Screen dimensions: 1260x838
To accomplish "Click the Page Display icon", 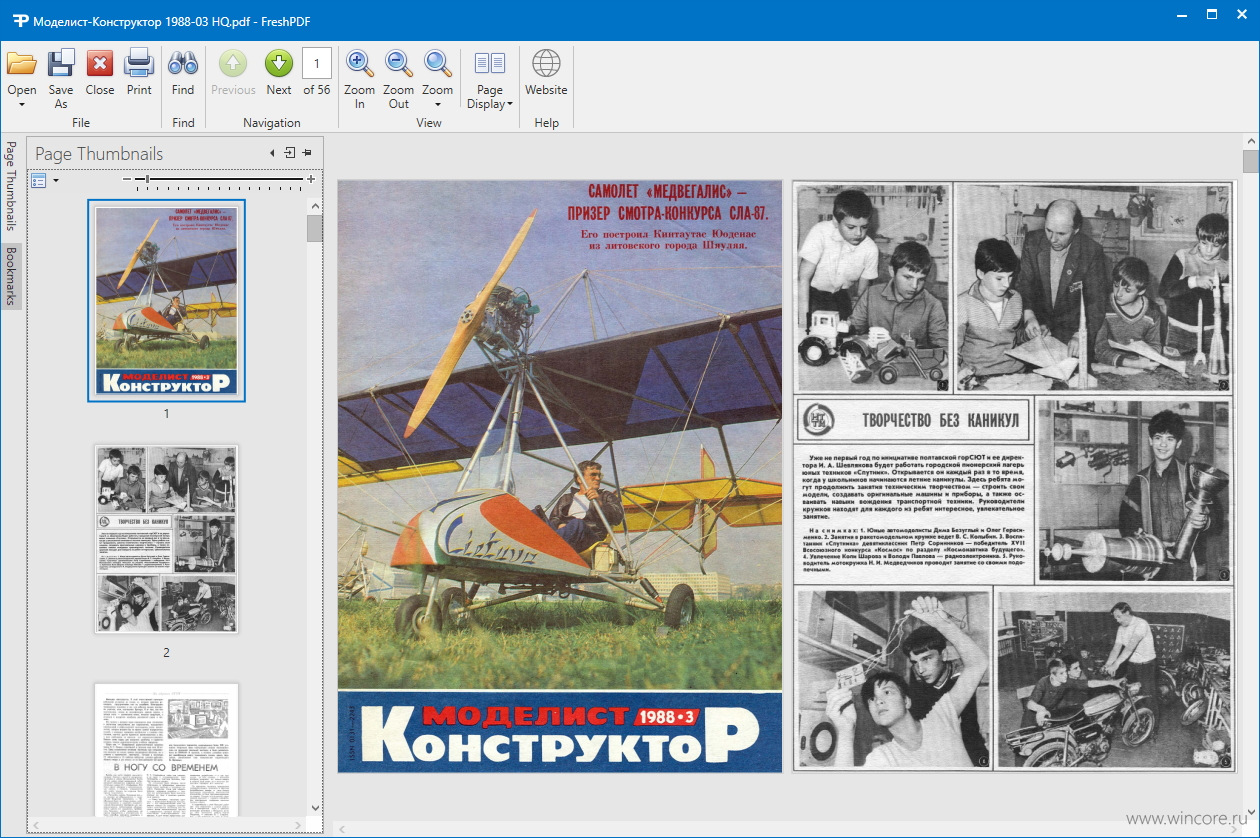I will (x=490, y=64).
